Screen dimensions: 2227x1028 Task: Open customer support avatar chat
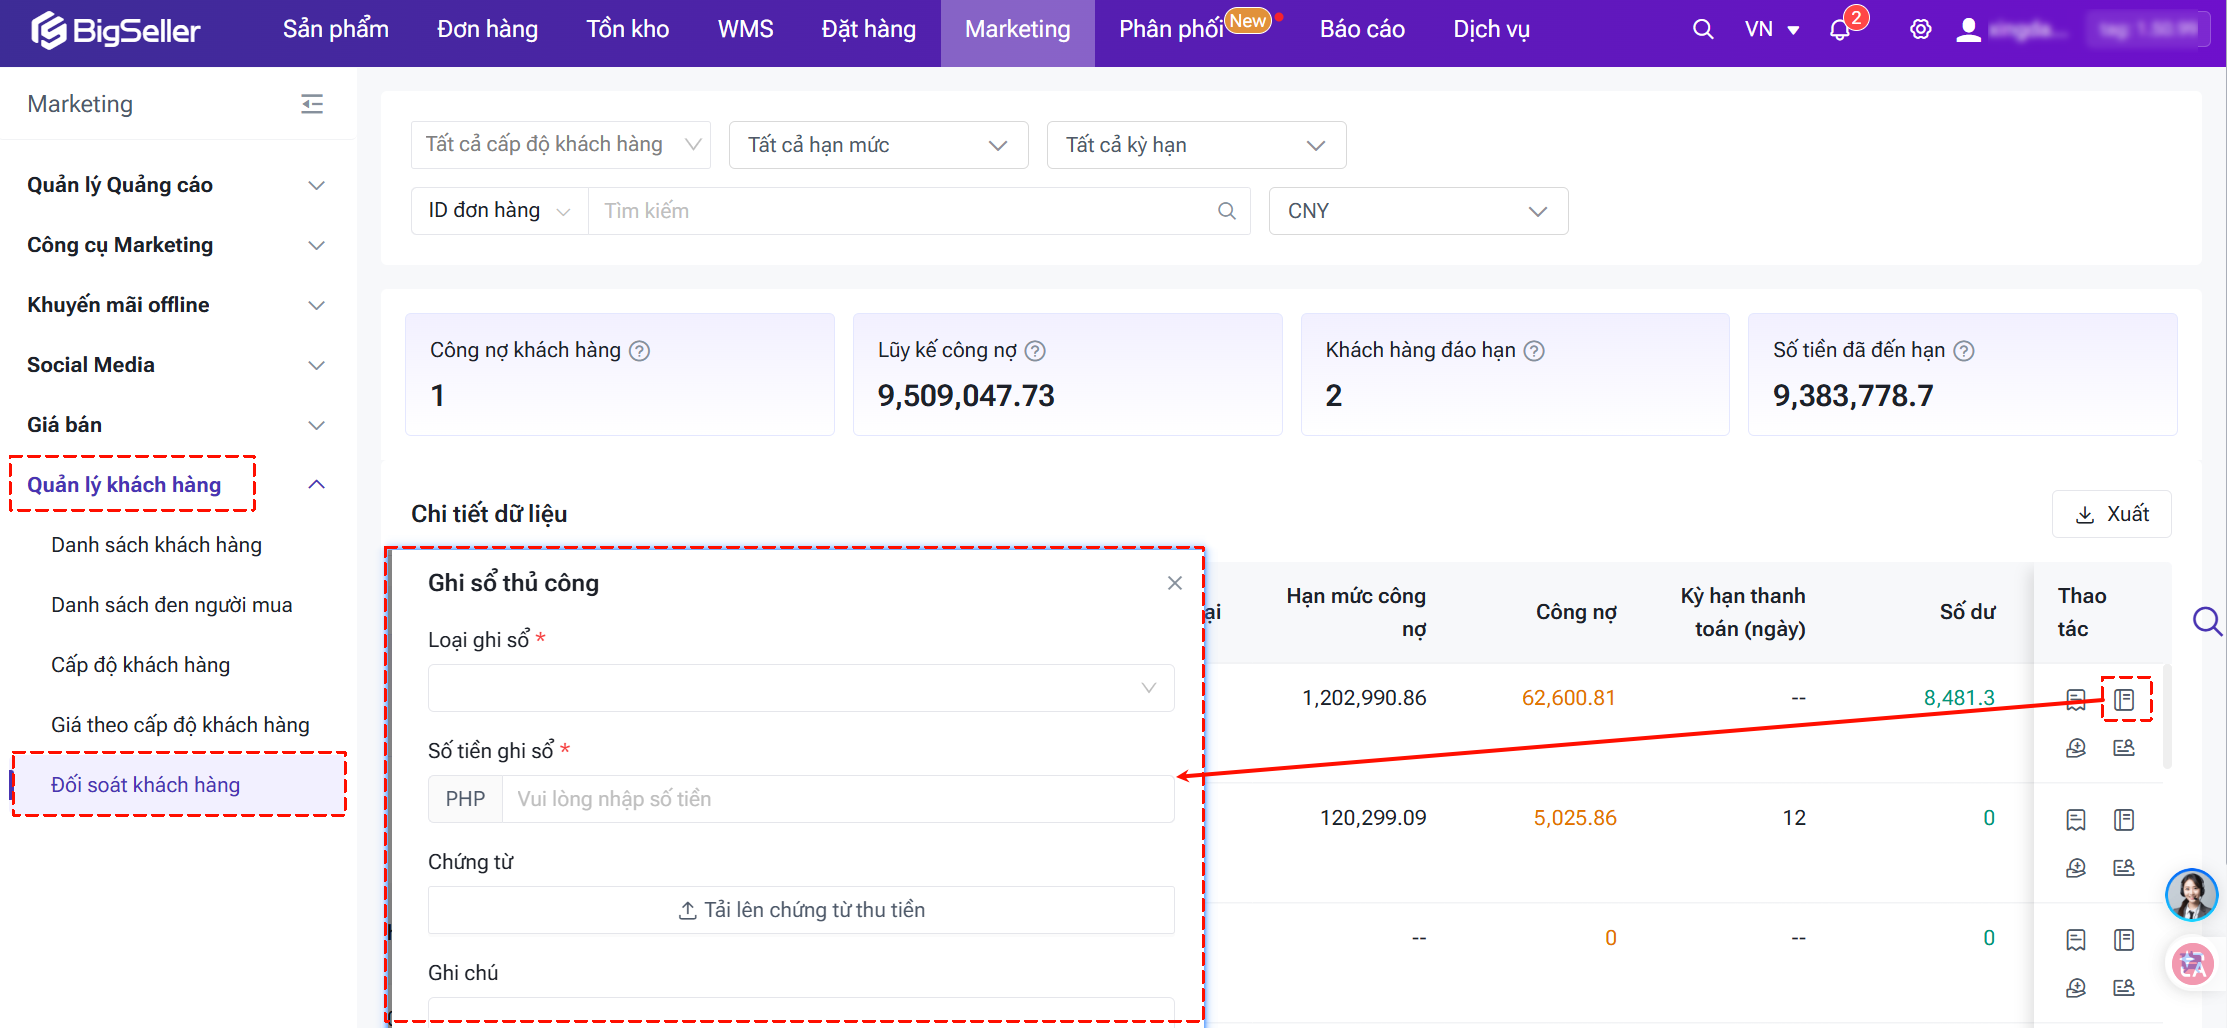point(2191,894)
